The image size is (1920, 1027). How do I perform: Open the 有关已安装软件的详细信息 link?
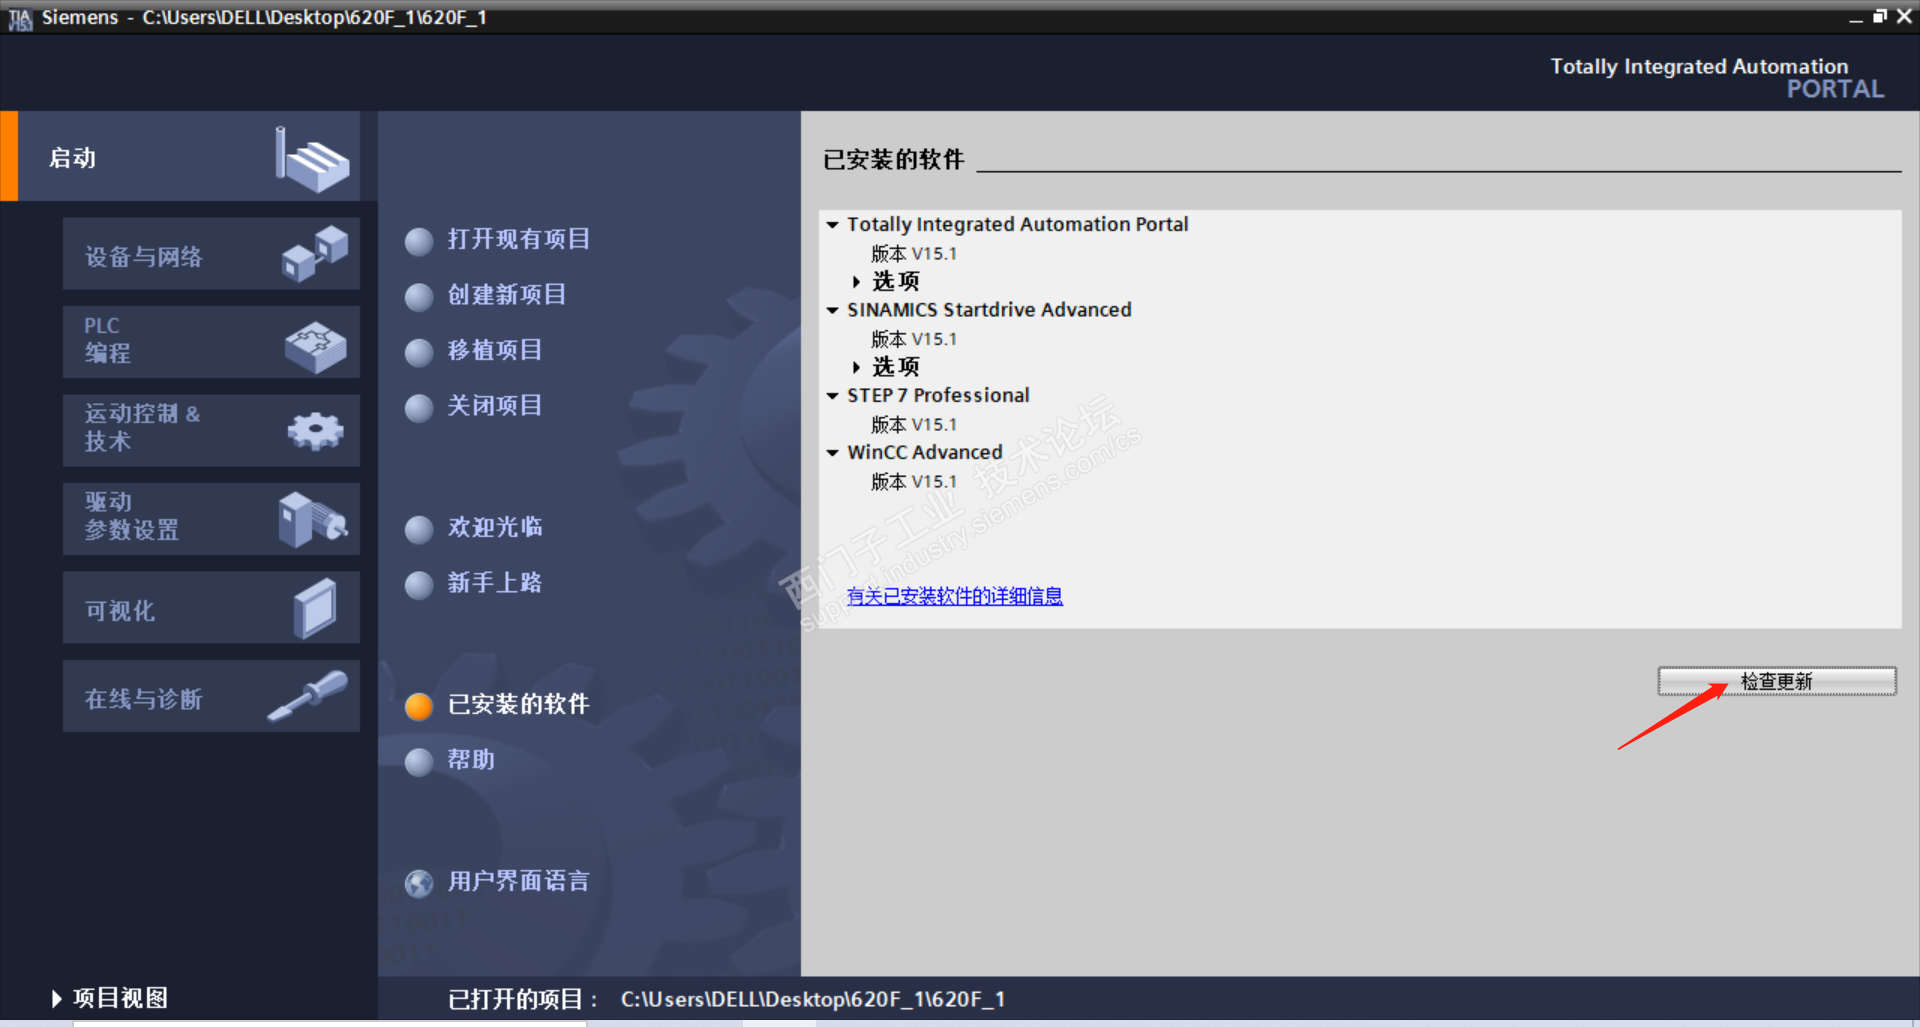(x=955, y=596)
